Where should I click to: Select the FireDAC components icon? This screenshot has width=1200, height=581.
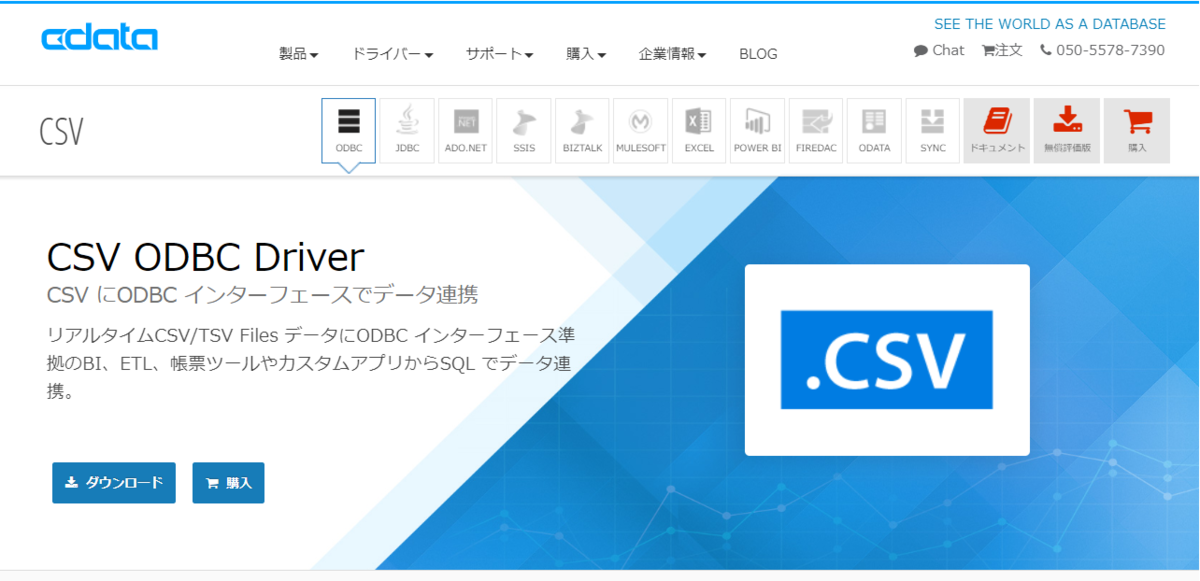coord(816,130)
